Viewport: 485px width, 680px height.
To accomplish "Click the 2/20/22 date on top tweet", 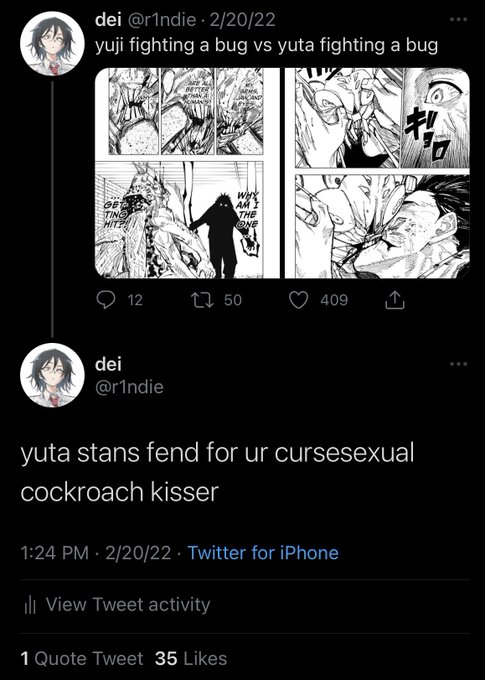I will tap(242, 20).
